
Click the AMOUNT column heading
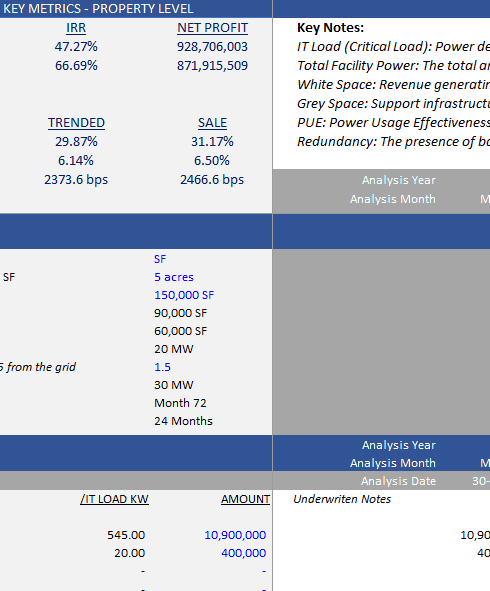point(245,499)
